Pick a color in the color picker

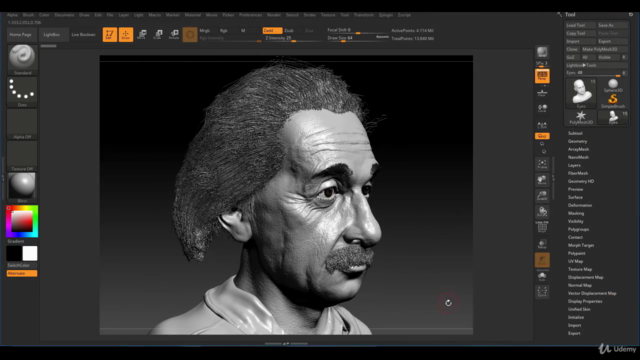(22, 221)
